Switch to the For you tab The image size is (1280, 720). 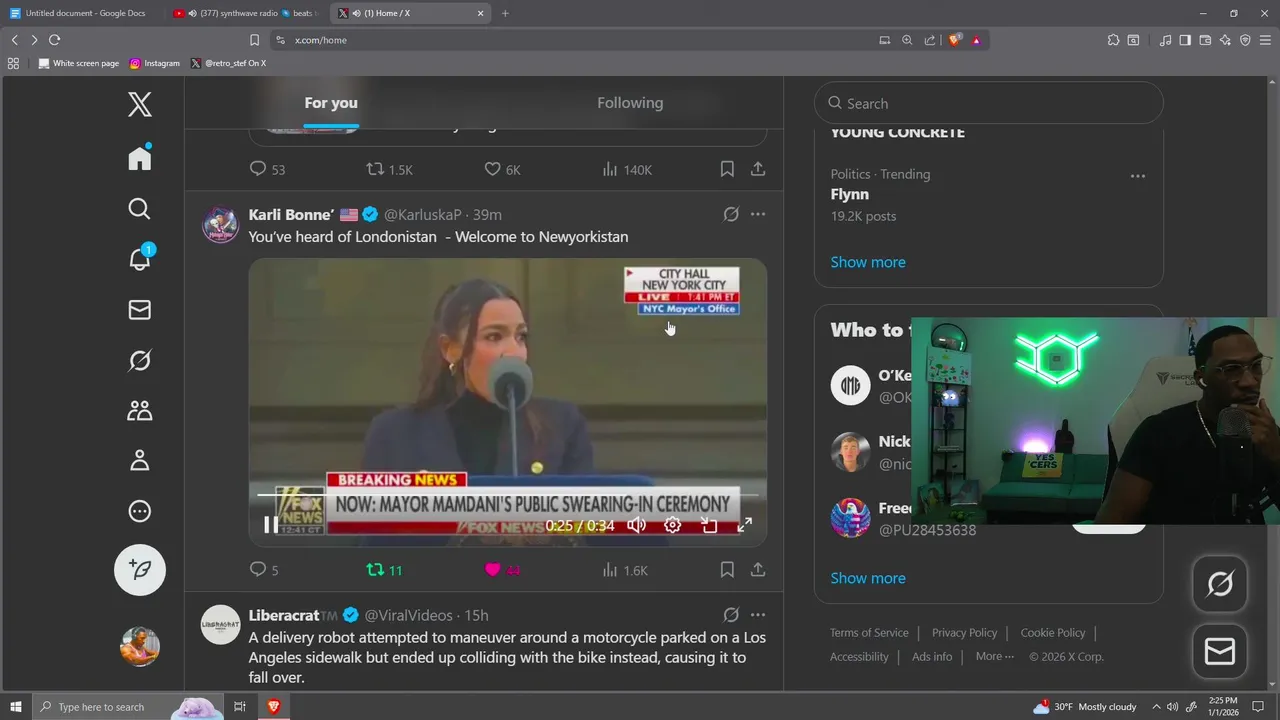tap(331, 103)
